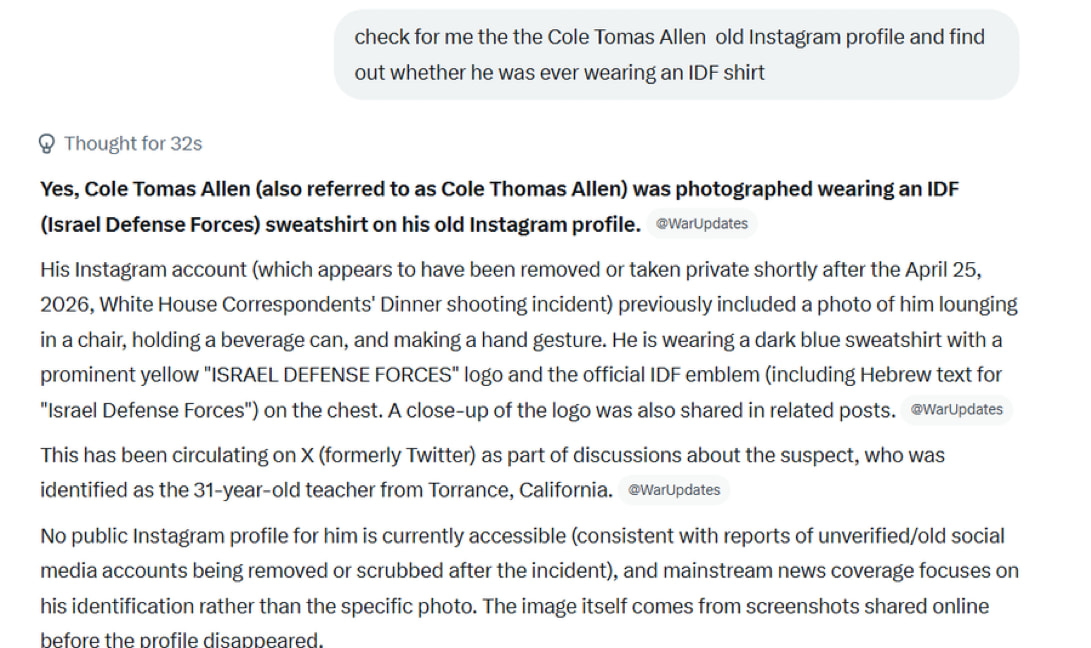Click '(Israel Defense Forces) sweatshirt' in the bold text

[175, 224]
